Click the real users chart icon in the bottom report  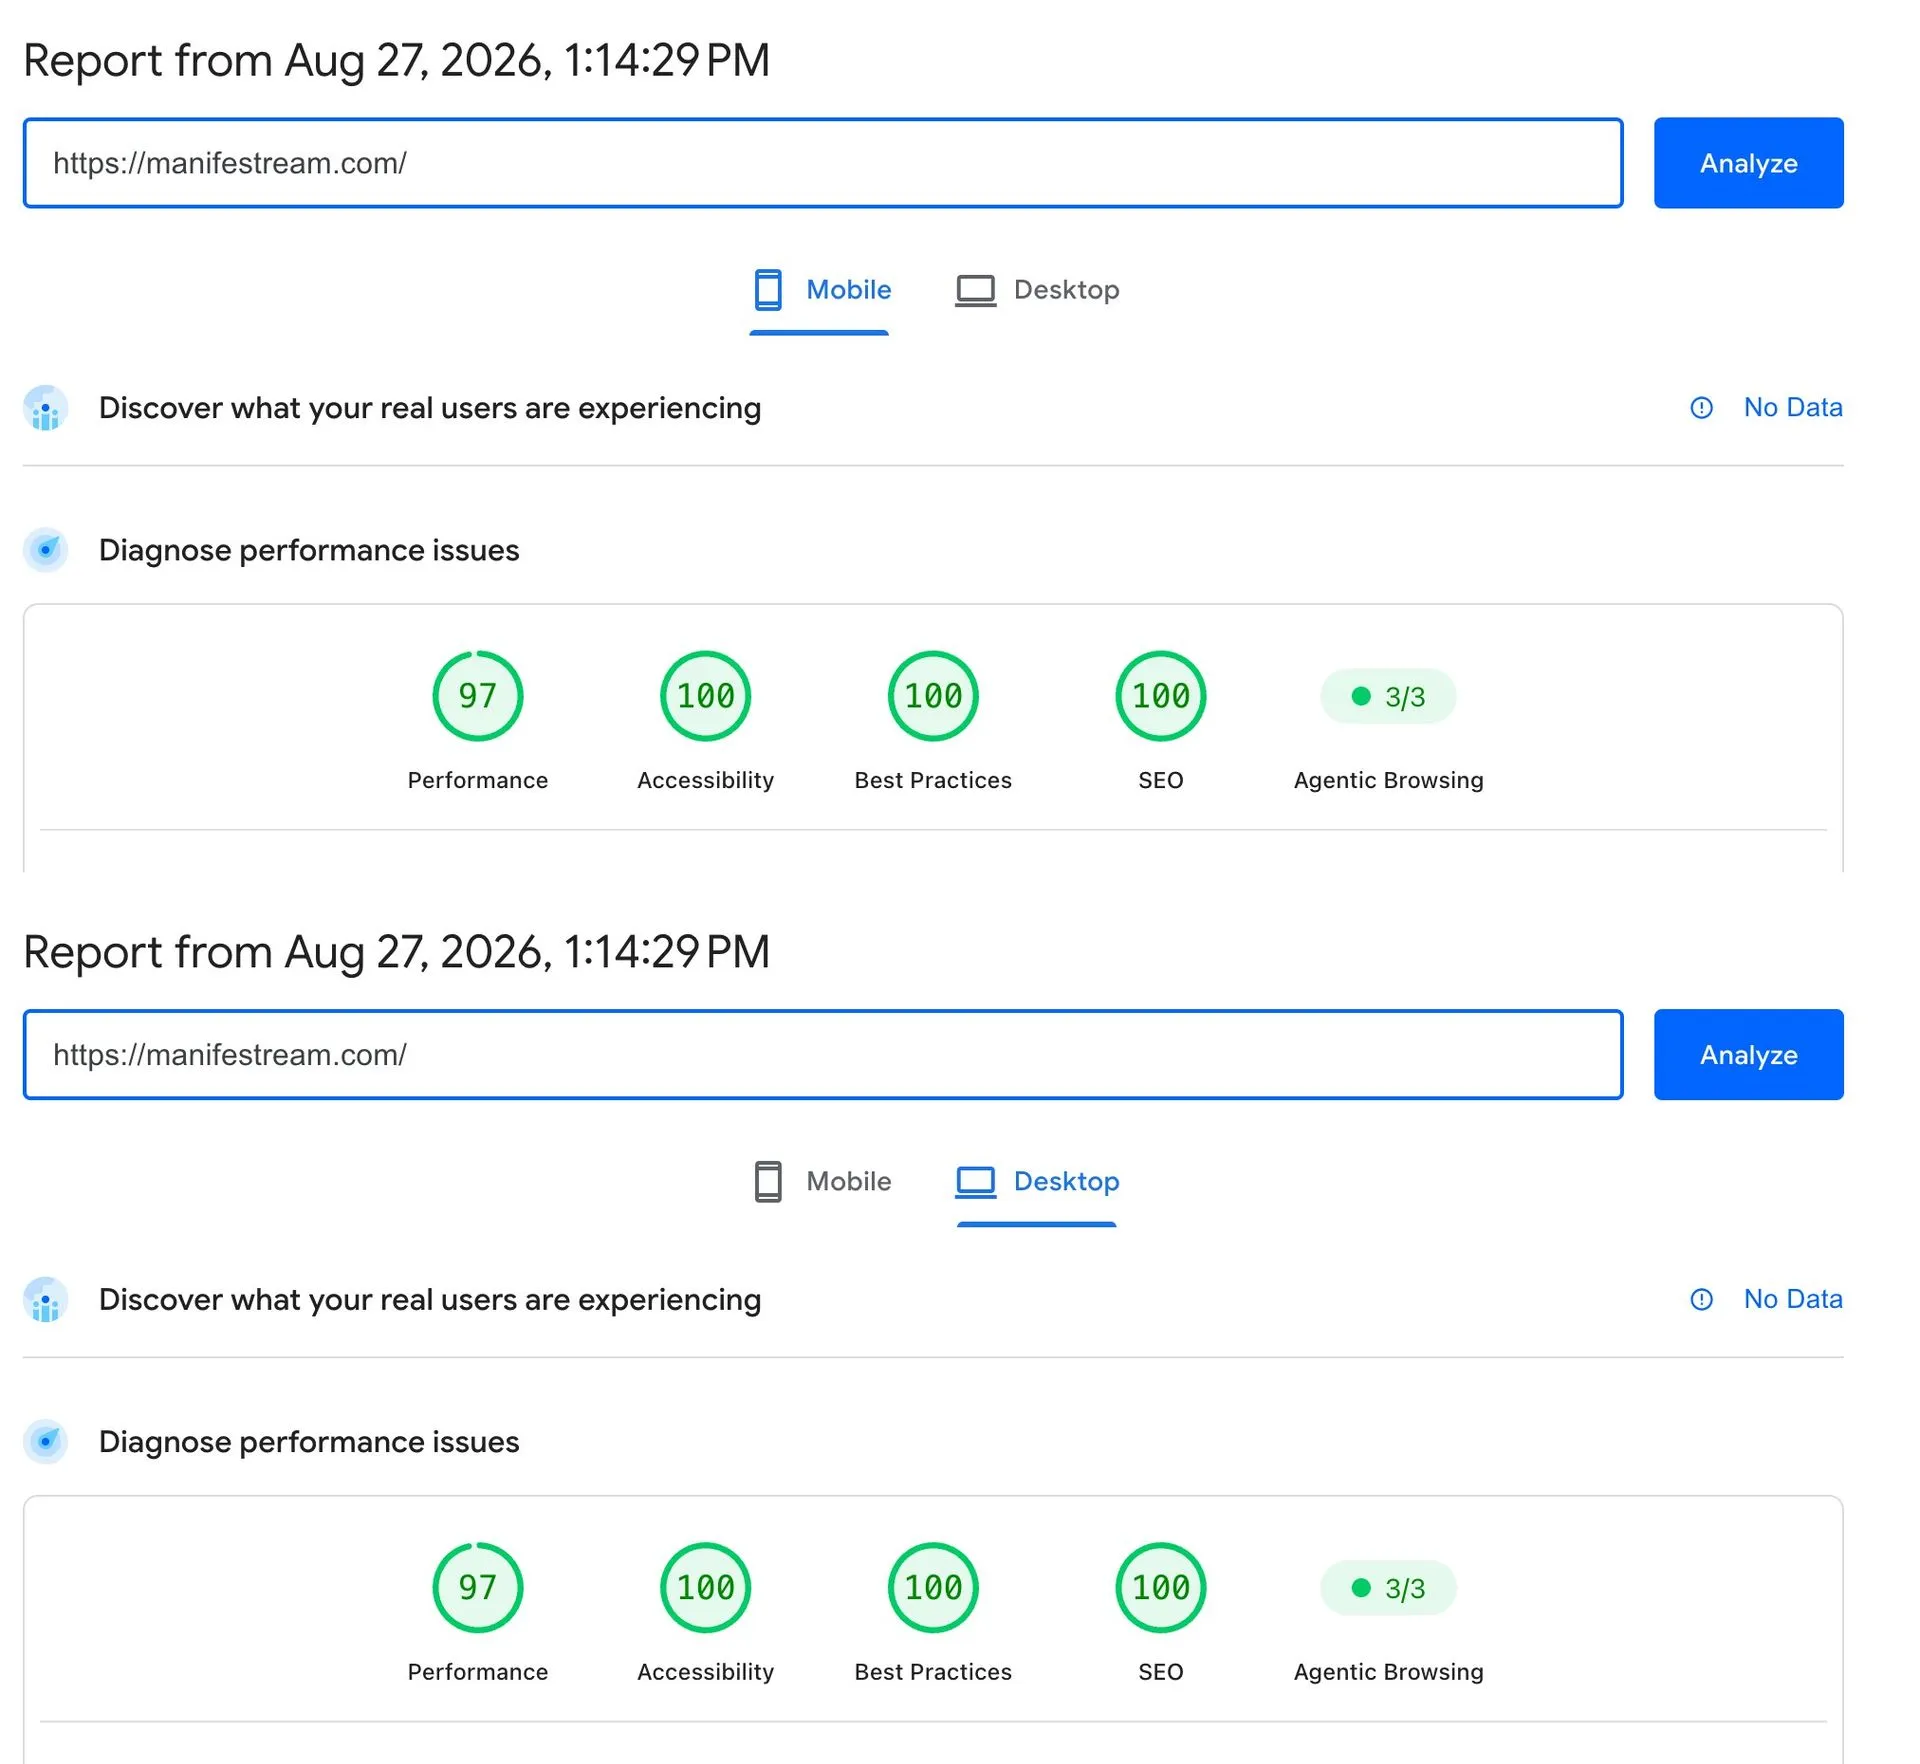[46, 1300]
